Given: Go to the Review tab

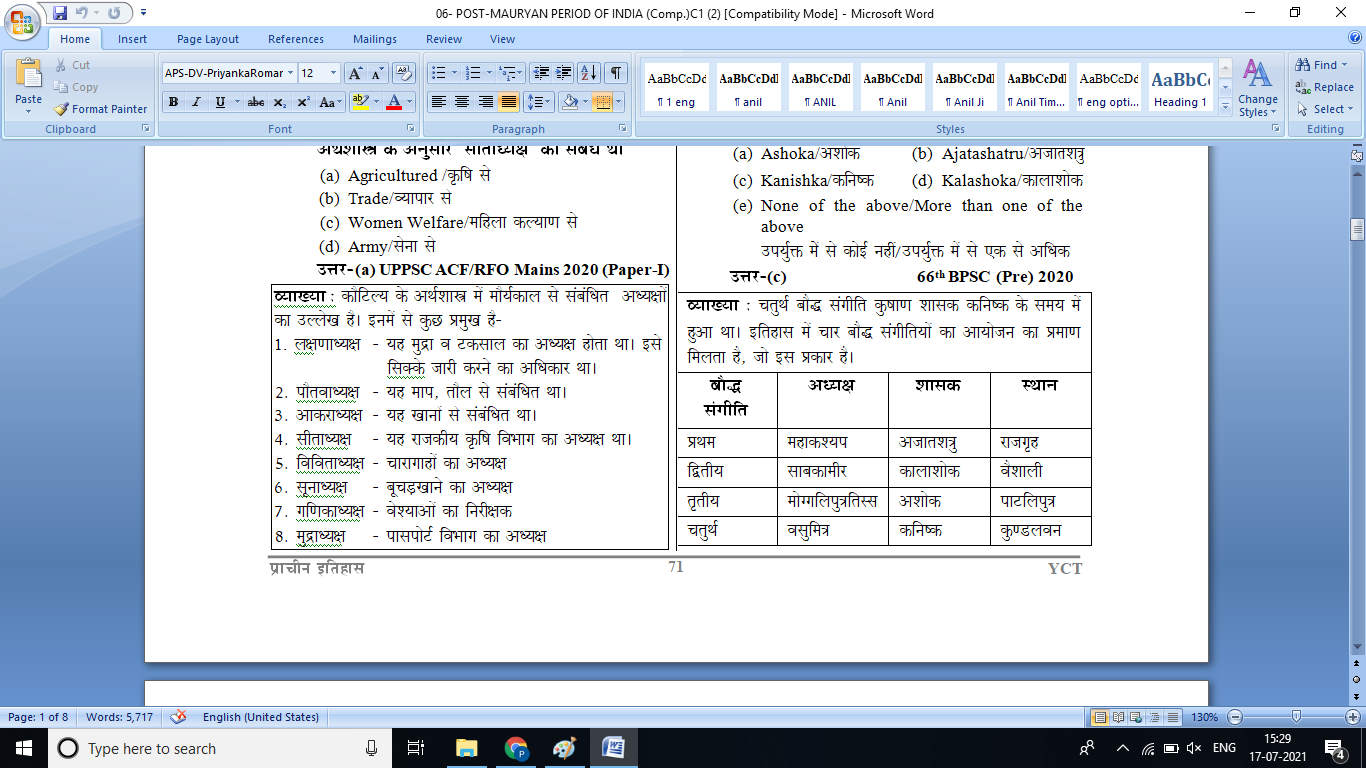Looking at the screenshot, I should [x=444, y=39].
